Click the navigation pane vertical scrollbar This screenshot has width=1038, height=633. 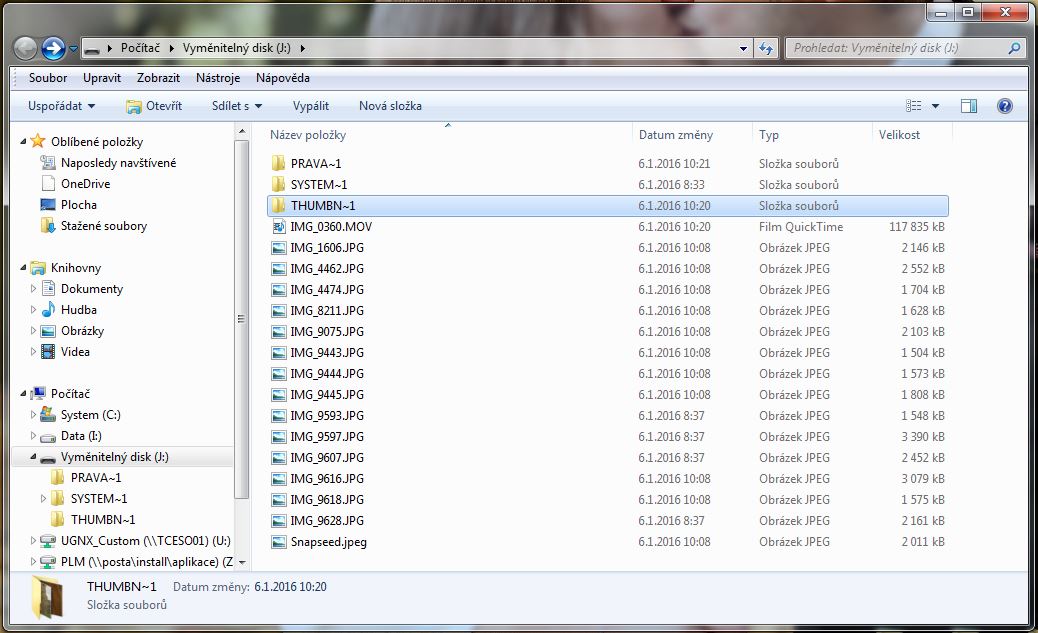click(x=240, y=320)
